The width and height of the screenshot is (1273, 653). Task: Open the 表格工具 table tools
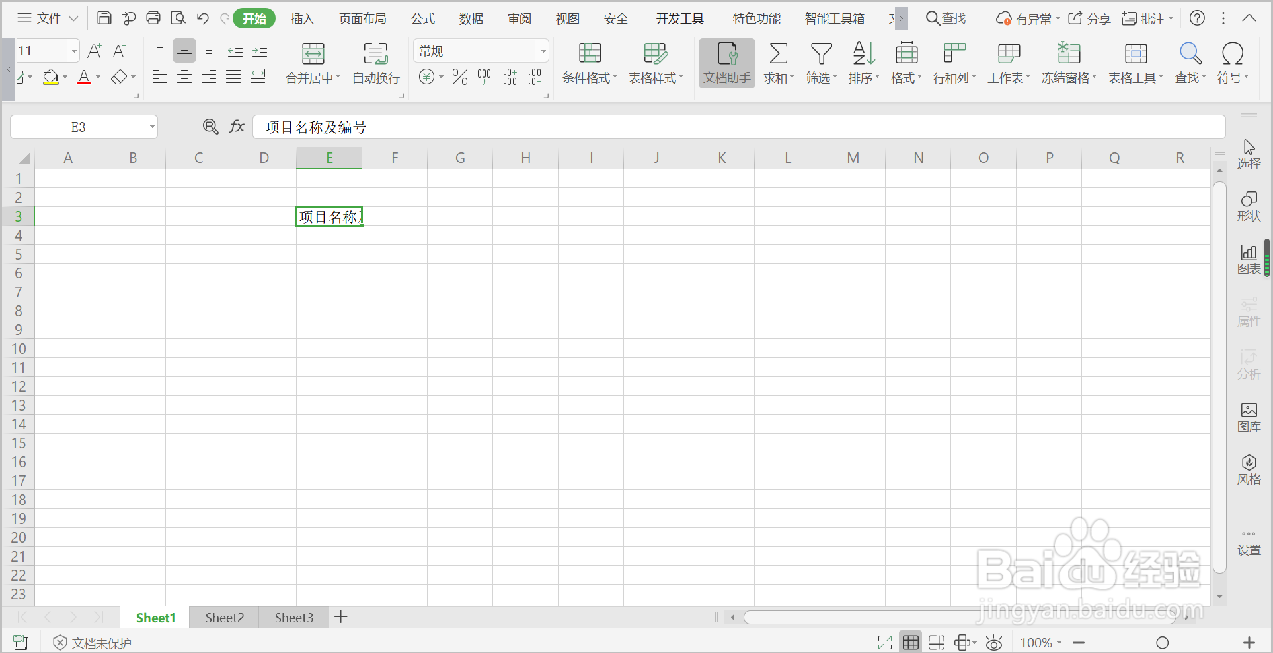click(x=1136, y=64)
